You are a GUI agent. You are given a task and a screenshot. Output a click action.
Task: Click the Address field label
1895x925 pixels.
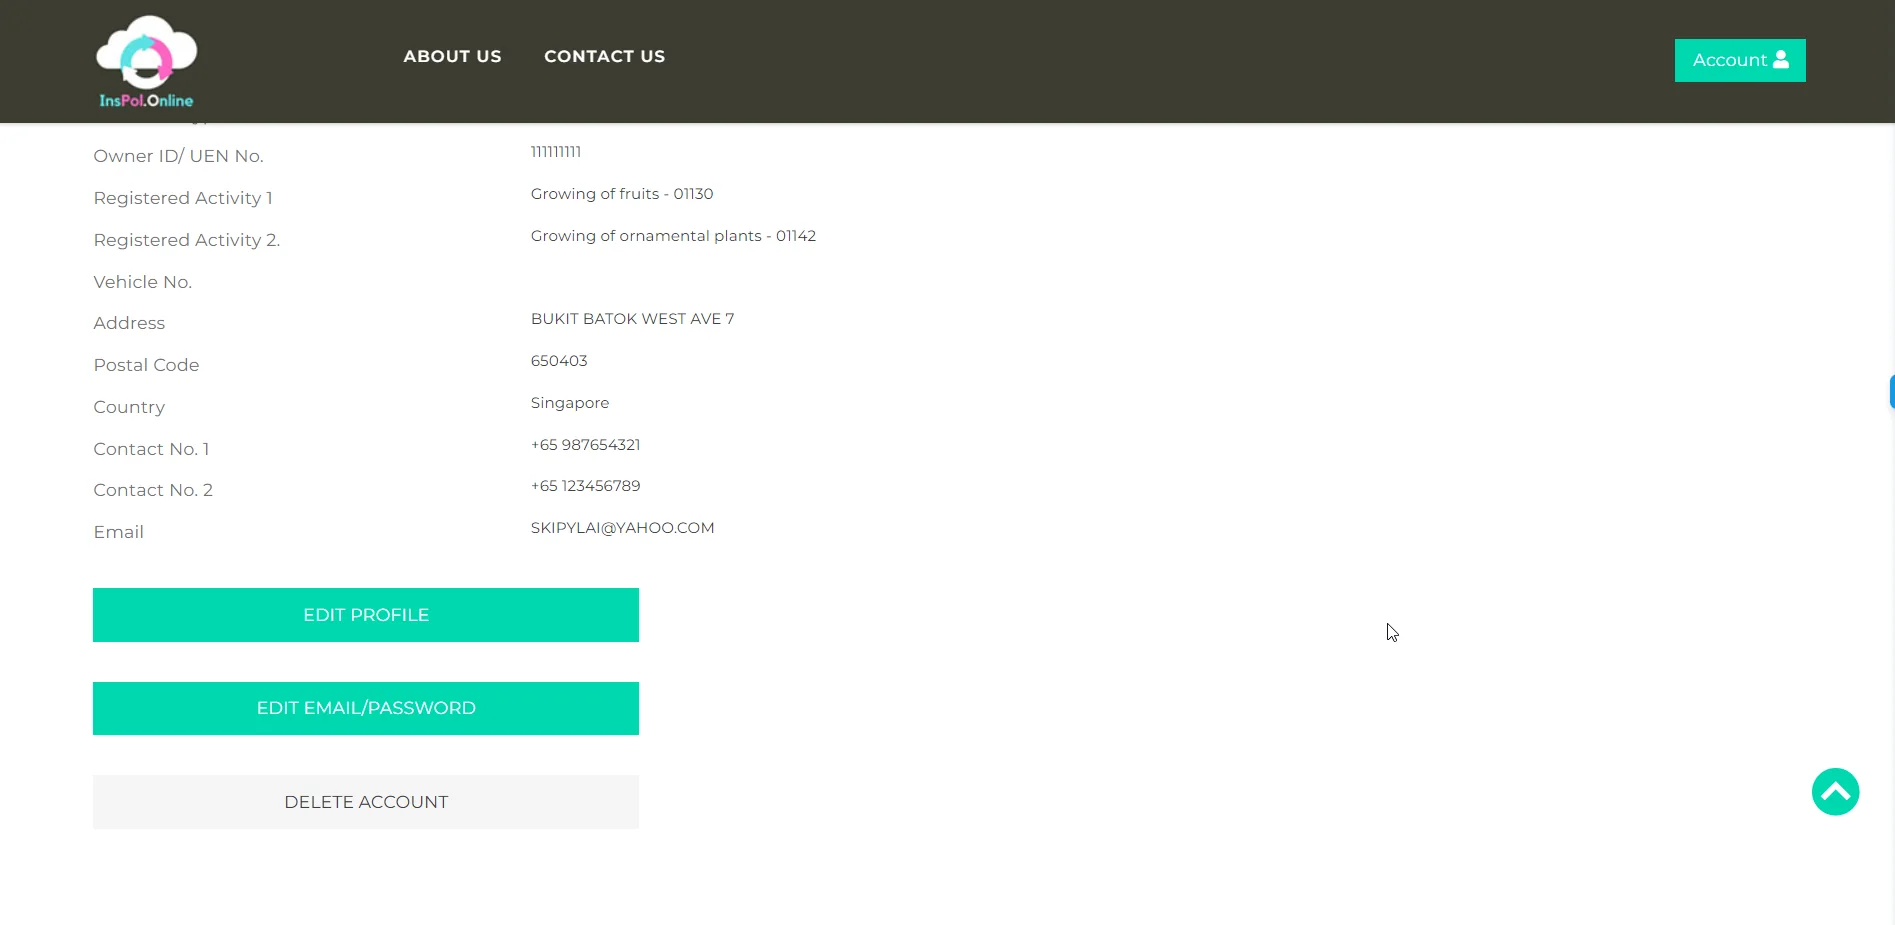[x=129, y=323]
